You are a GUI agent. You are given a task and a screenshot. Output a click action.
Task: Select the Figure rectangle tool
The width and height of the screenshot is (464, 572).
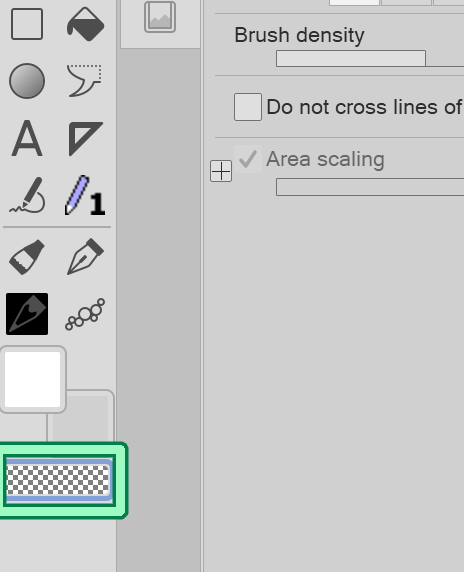pos(27,24)
